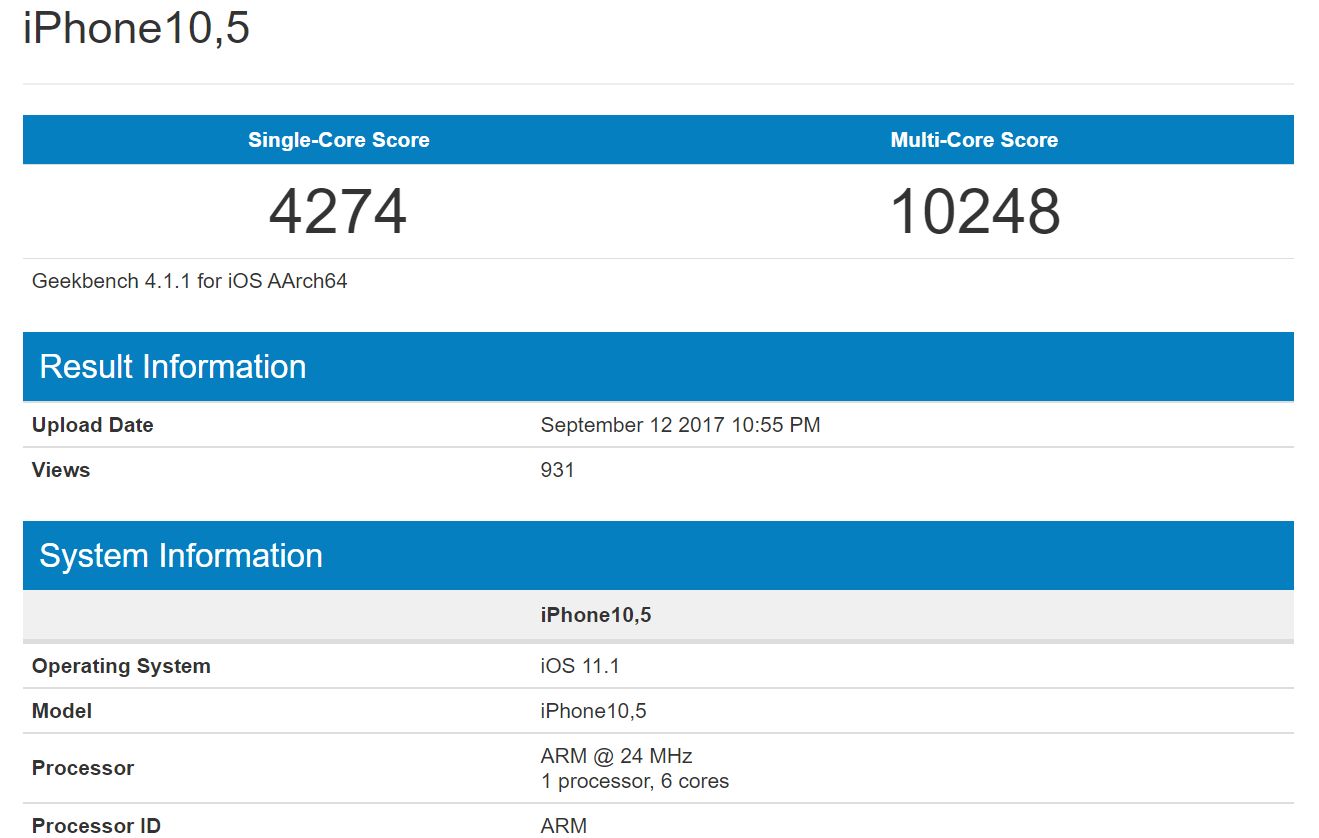Click the iPhone10,5 page title heading
This screenshot has height=838, width=1319.
pyautogui.click(x=136, y=29)
